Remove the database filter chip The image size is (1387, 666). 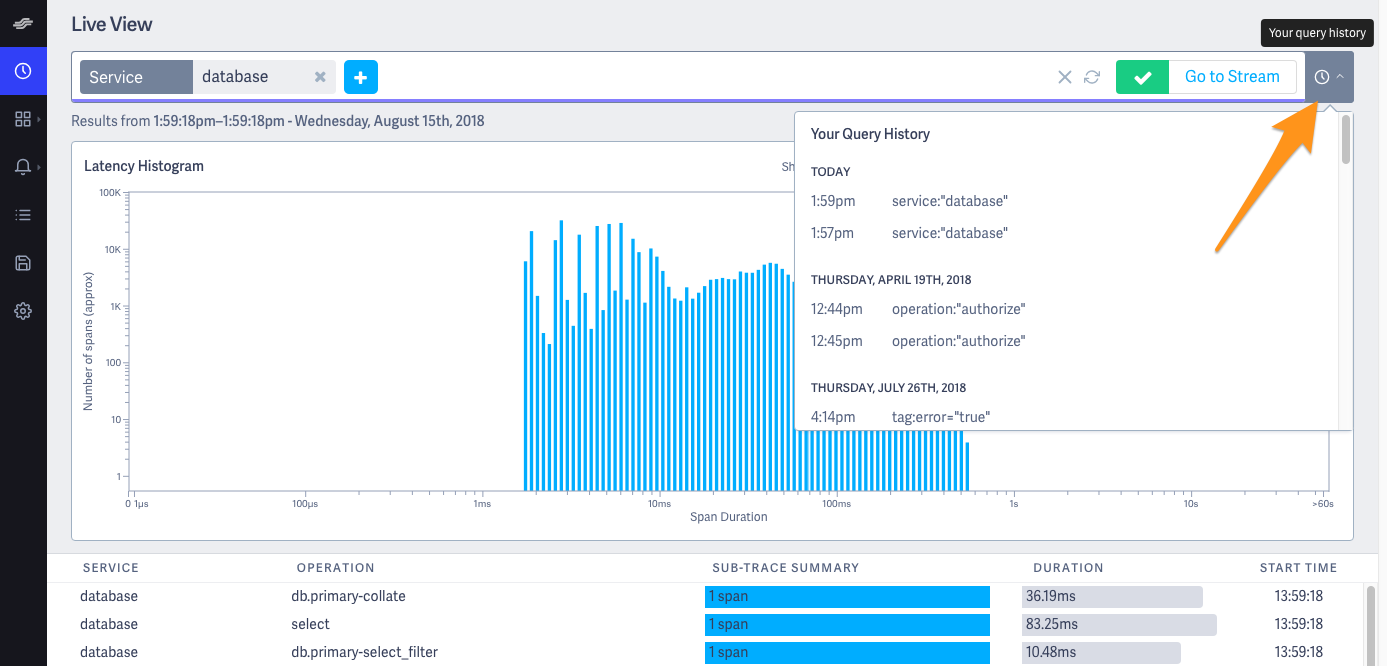point(320,77)
